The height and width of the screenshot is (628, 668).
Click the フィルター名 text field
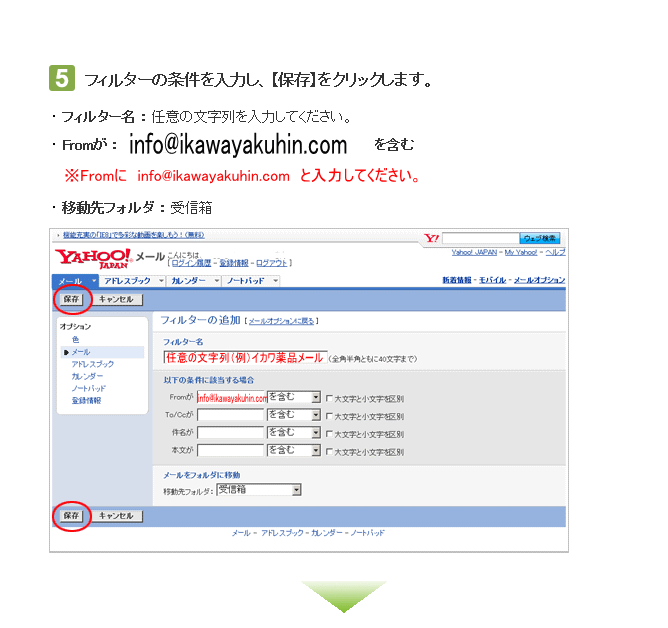tap(245, 357)
